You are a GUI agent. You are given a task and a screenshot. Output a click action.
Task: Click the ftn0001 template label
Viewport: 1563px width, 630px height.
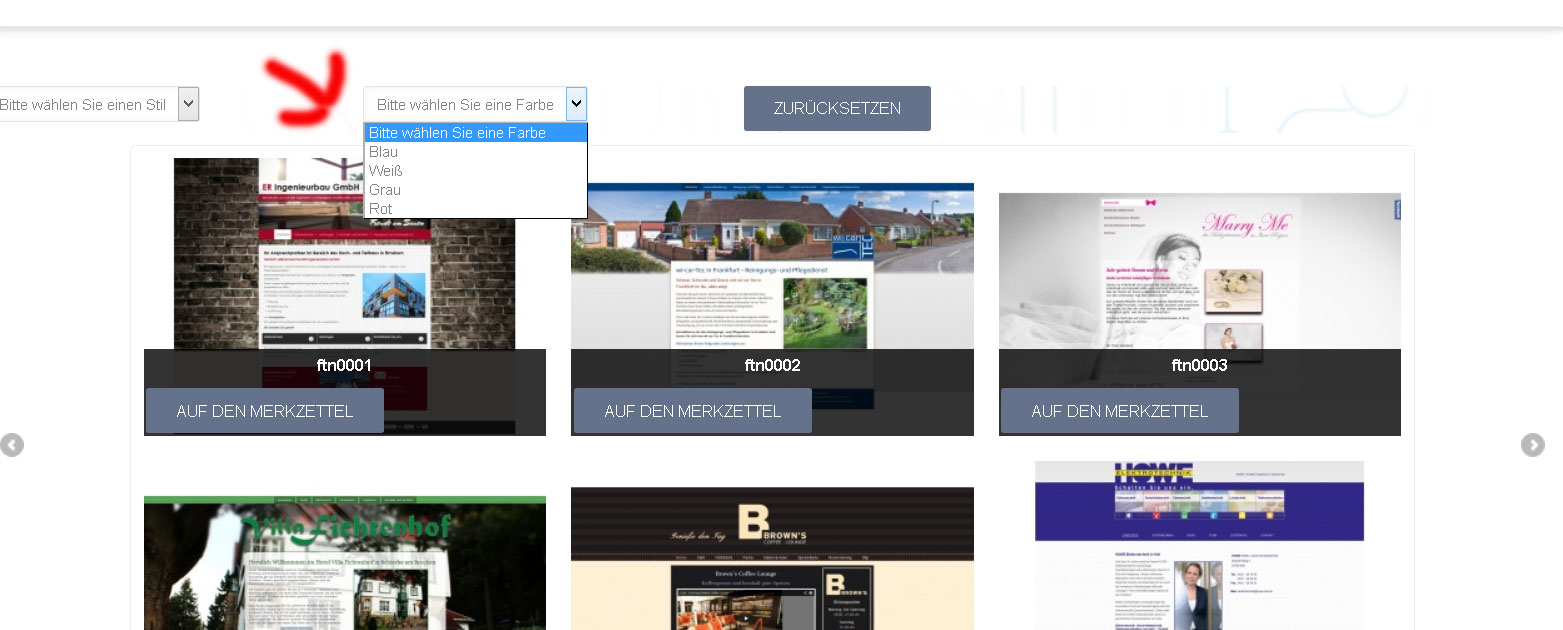coord(345,366)
